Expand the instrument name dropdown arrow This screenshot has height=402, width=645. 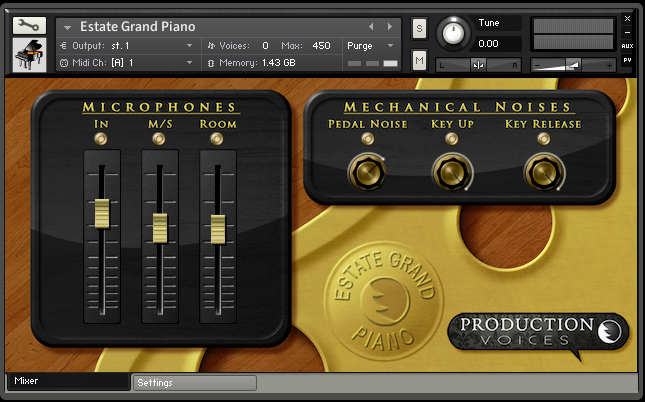click(x=67, y=28)
